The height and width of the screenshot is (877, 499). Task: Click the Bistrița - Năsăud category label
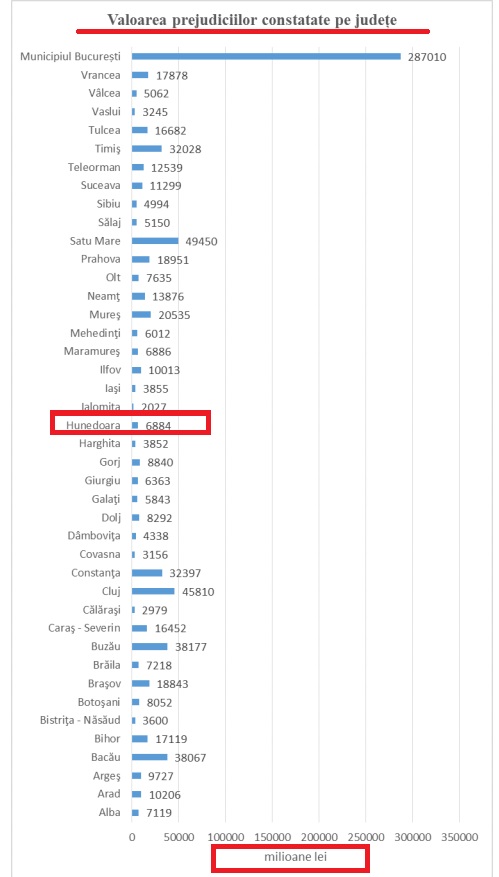81,720
